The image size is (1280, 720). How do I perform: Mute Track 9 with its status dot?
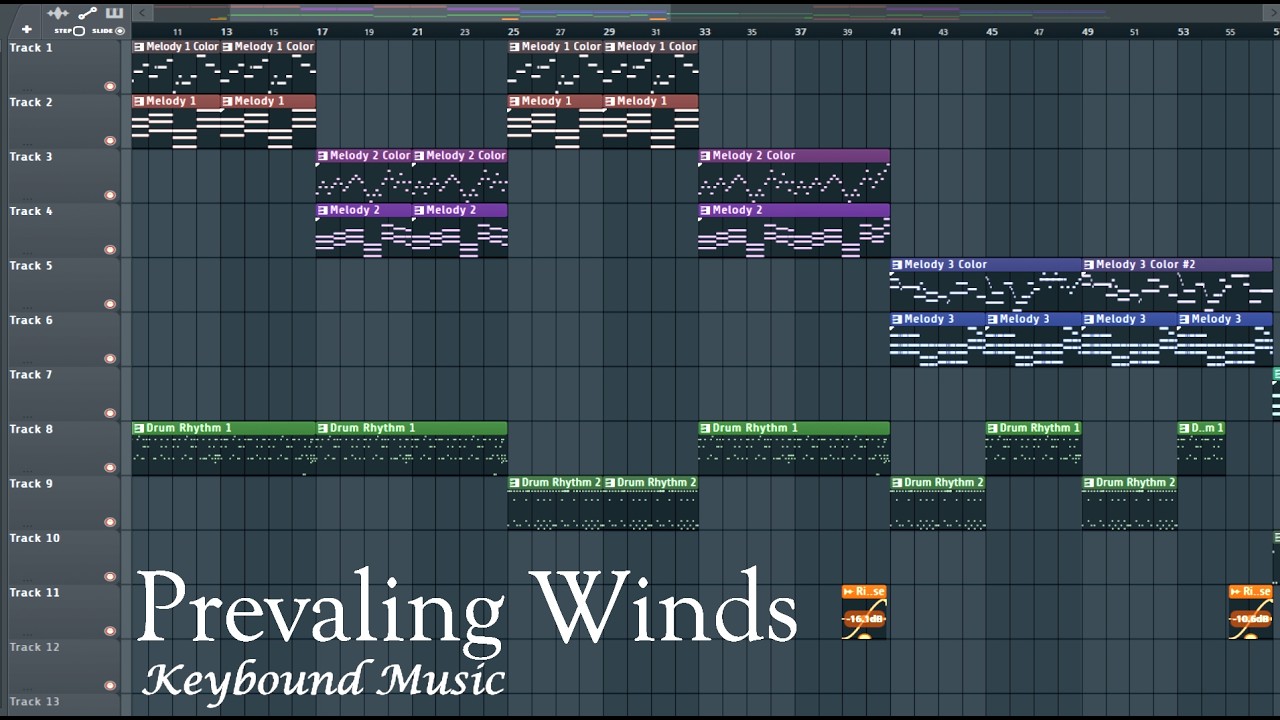[110, 522]
